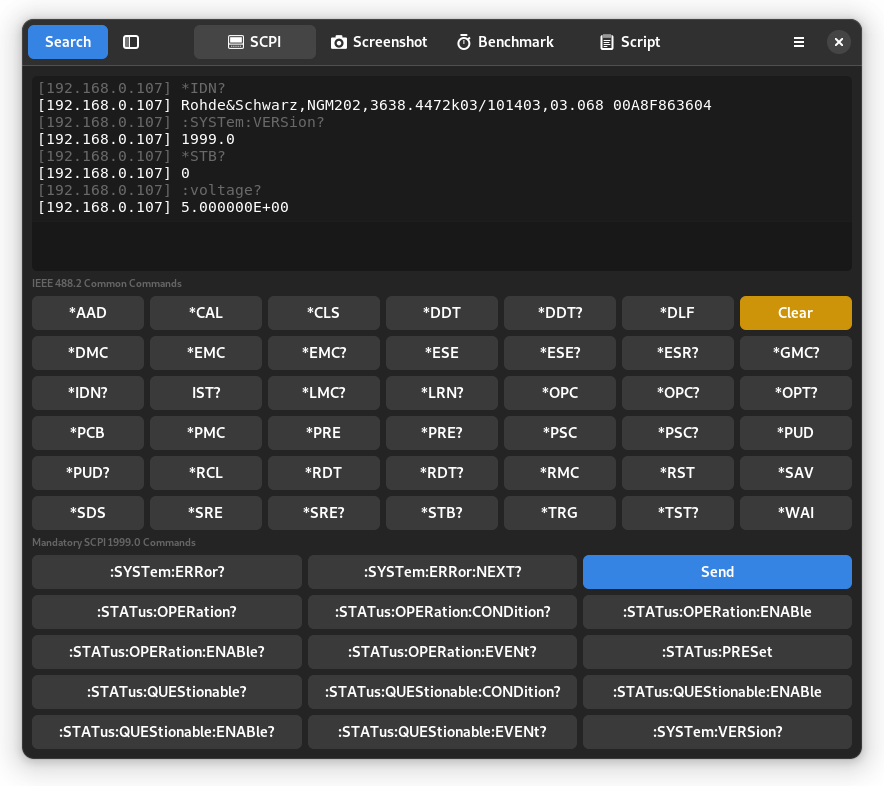
Task: Click the *SRE command button
Action: (206, 513)
